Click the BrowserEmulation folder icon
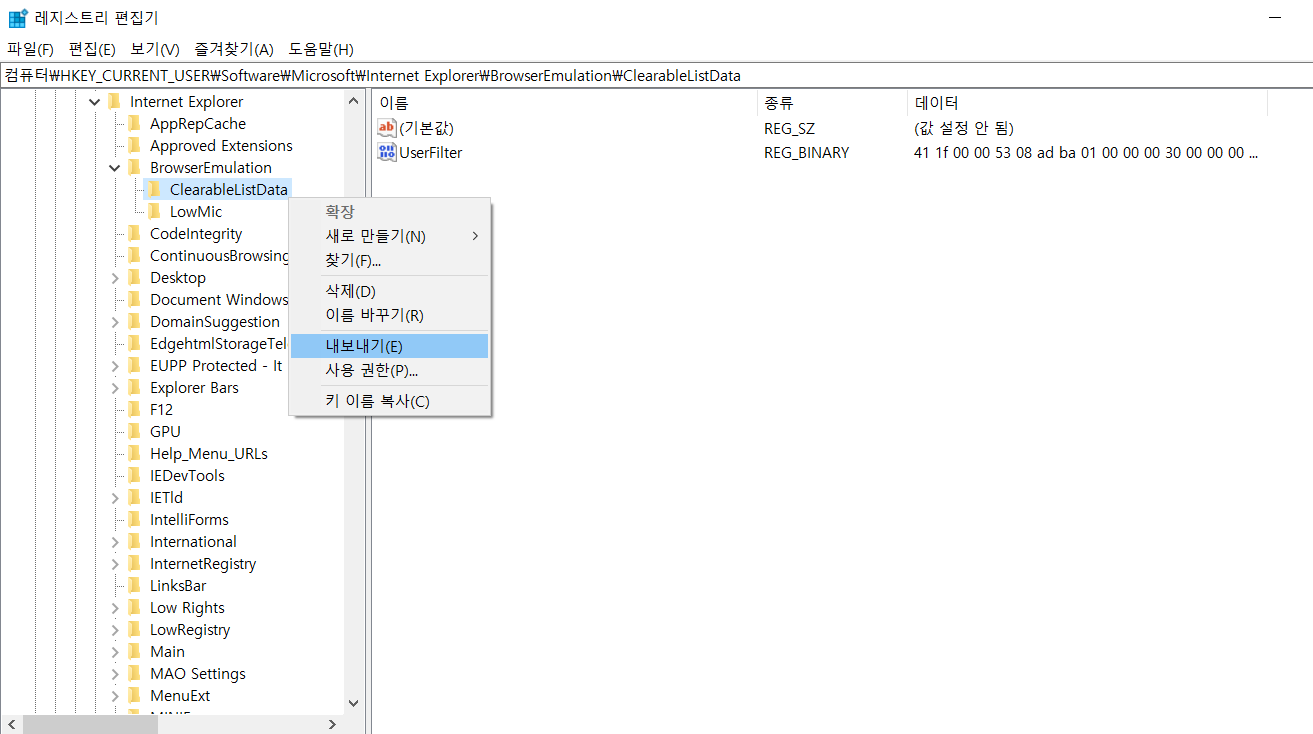This screenshot has height=734, width=1313. pos(134,167)
